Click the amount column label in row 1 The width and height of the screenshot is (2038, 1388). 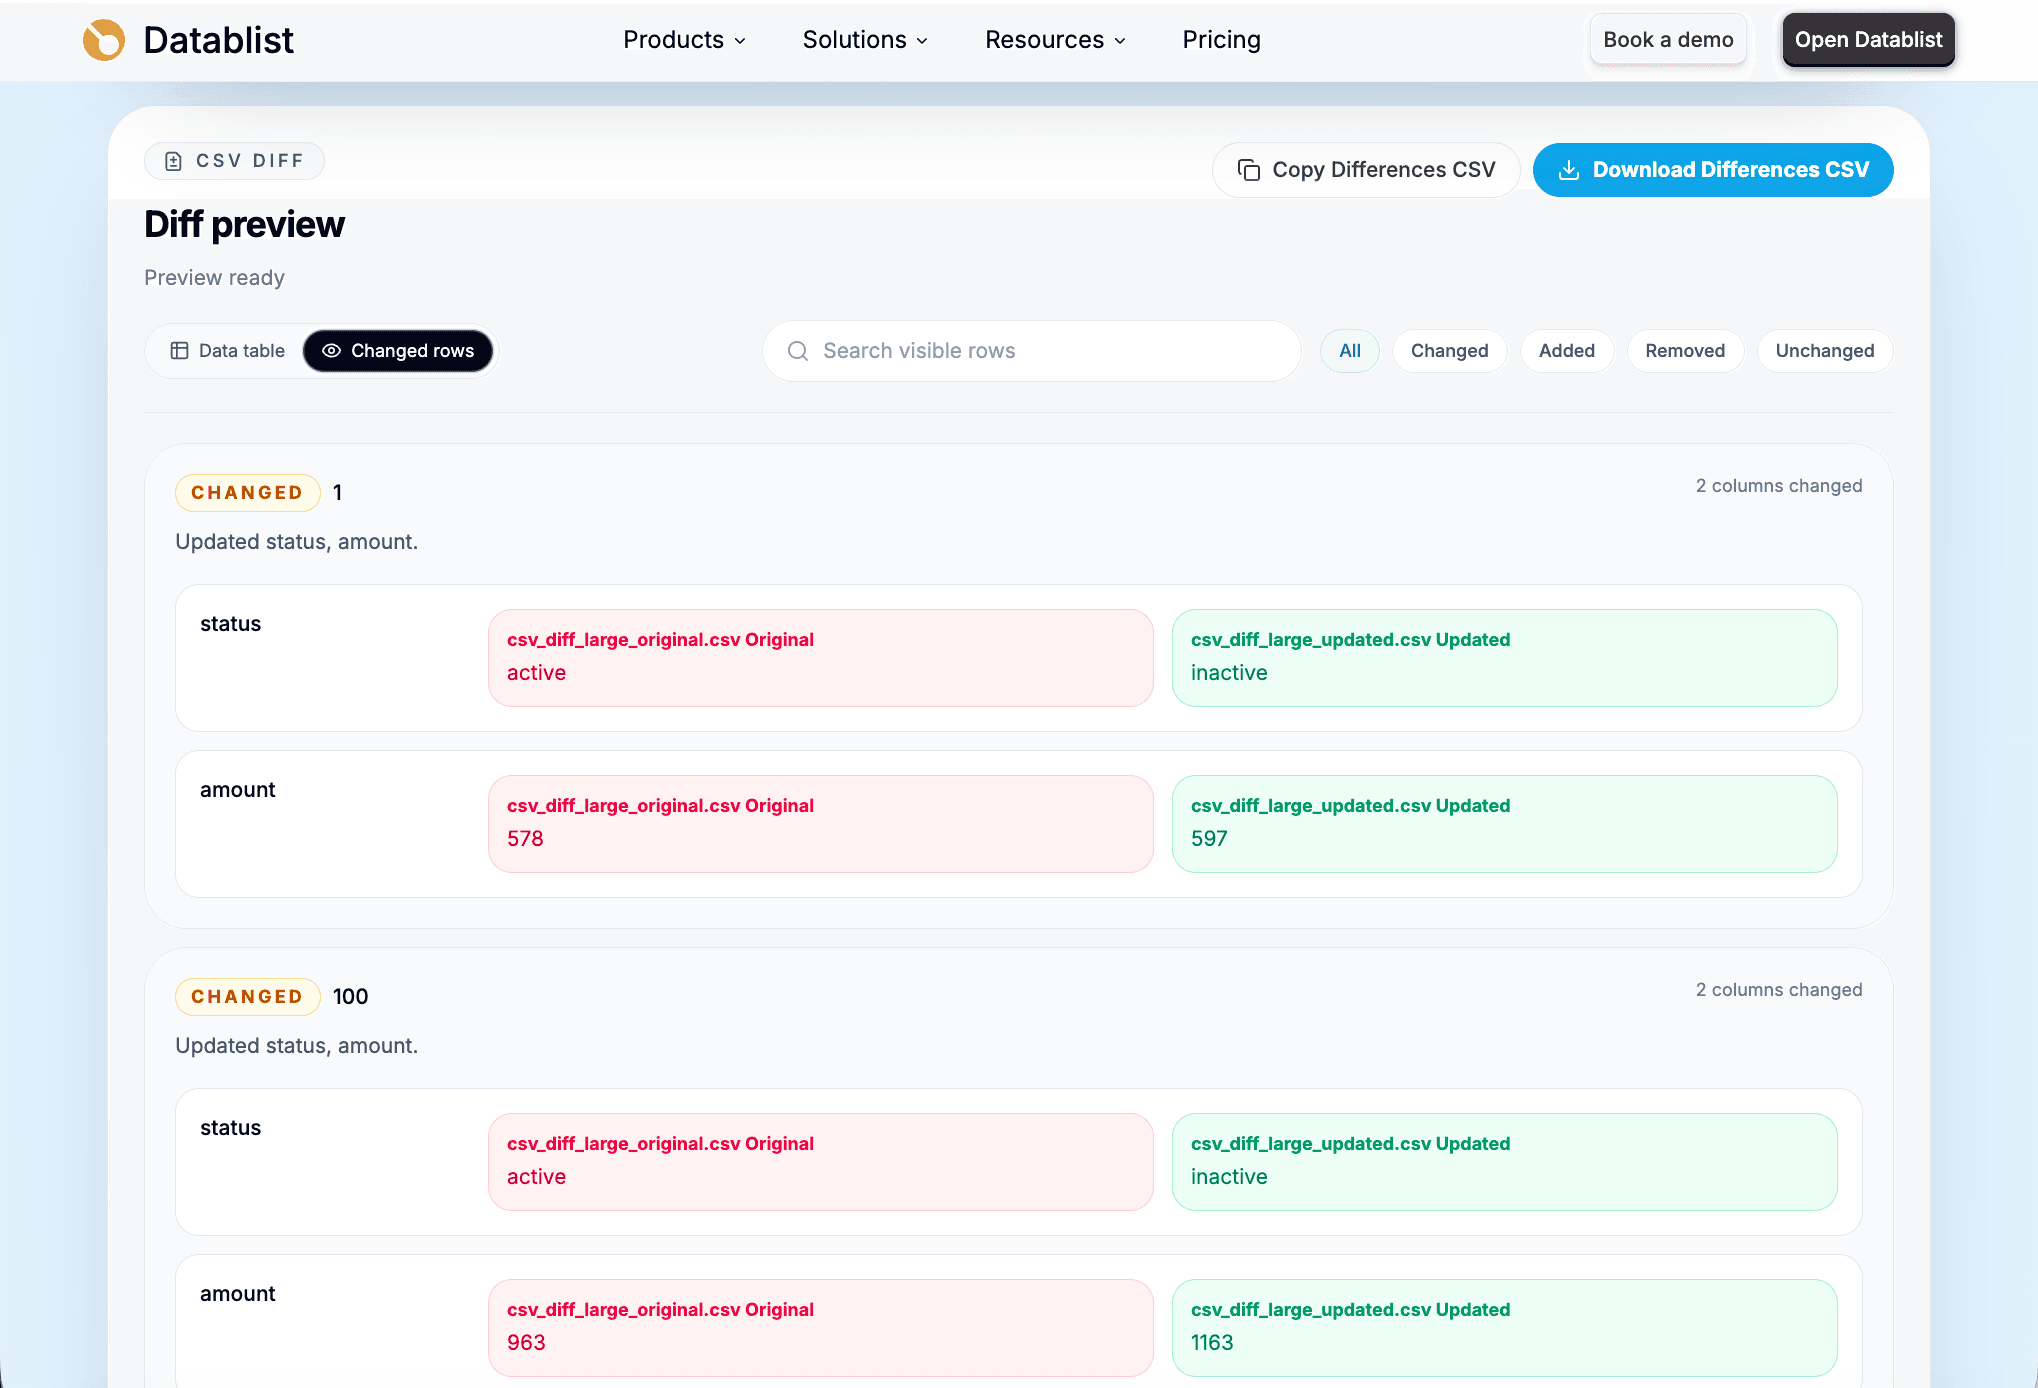tap(237, 790)
